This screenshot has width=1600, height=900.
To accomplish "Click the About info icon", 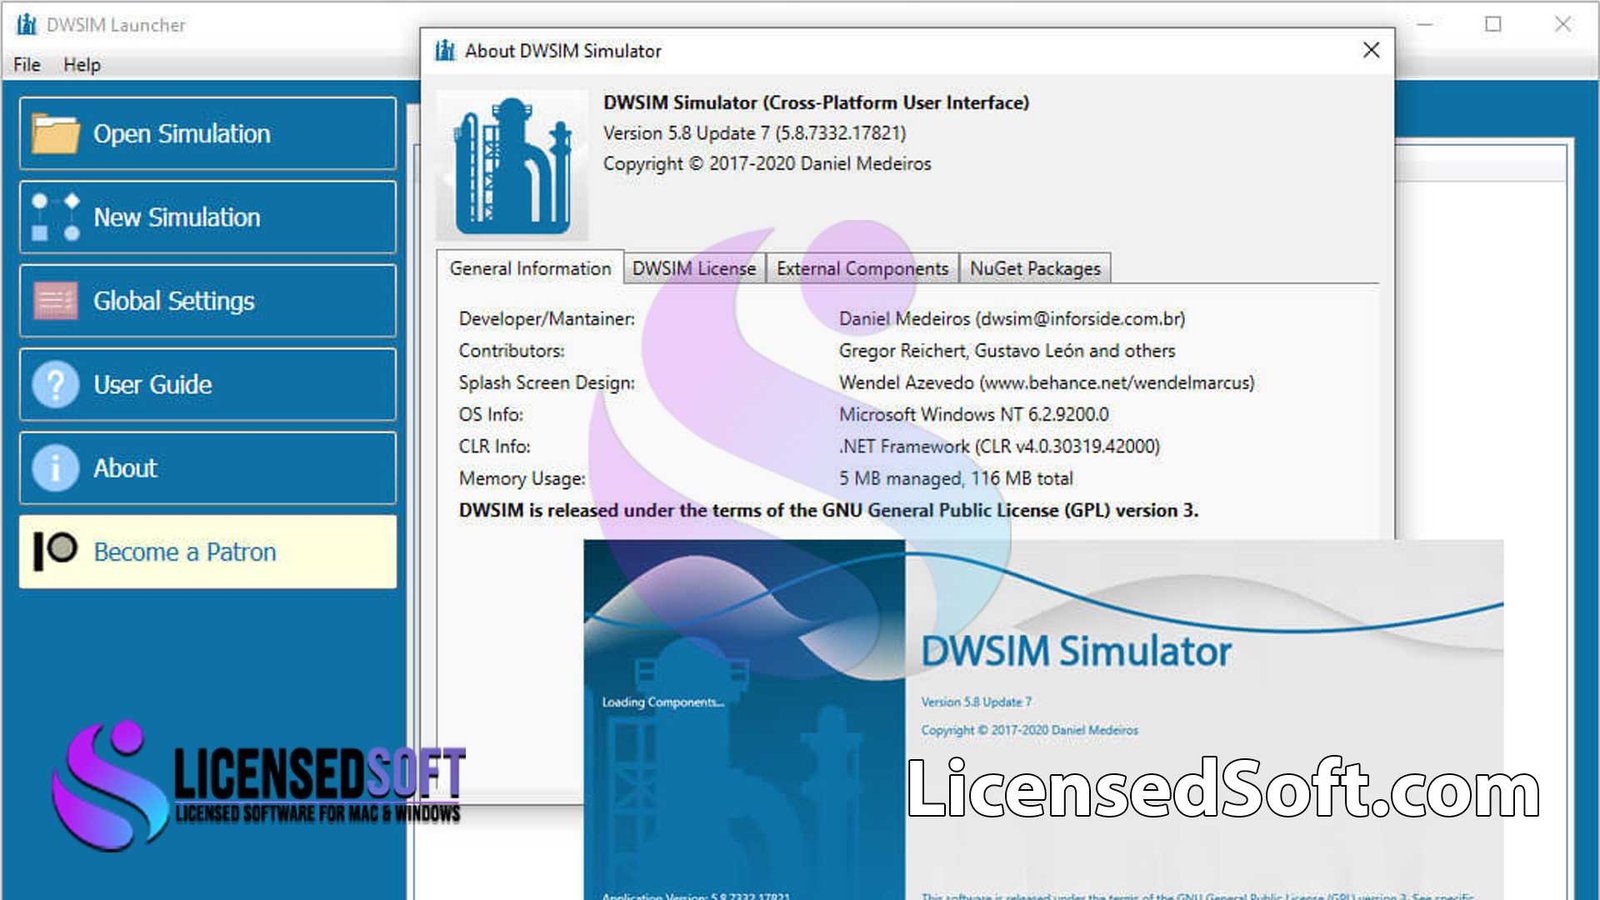I will 55,468.
